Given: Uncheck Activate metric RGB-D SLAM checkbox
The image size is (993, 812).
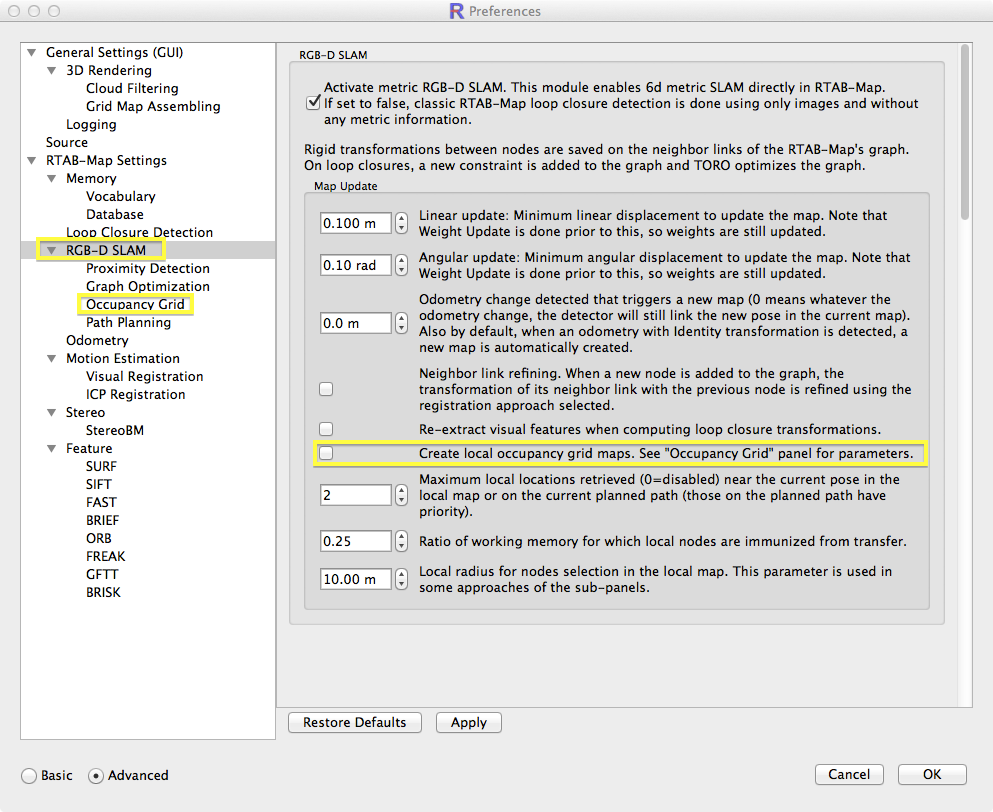Looking at the screenshot, I should click(313, 103).
